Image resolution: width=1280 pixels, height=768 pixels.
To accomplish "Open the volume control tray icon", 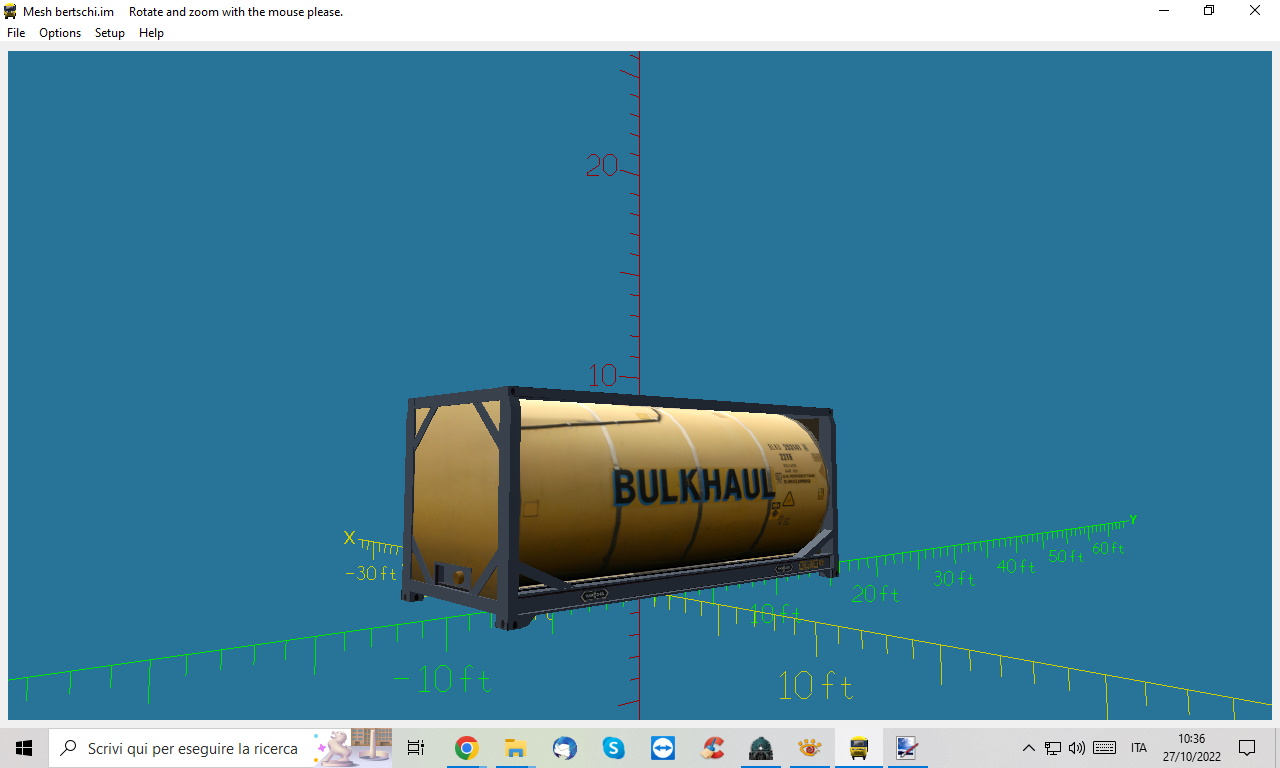I will 1077,748.
